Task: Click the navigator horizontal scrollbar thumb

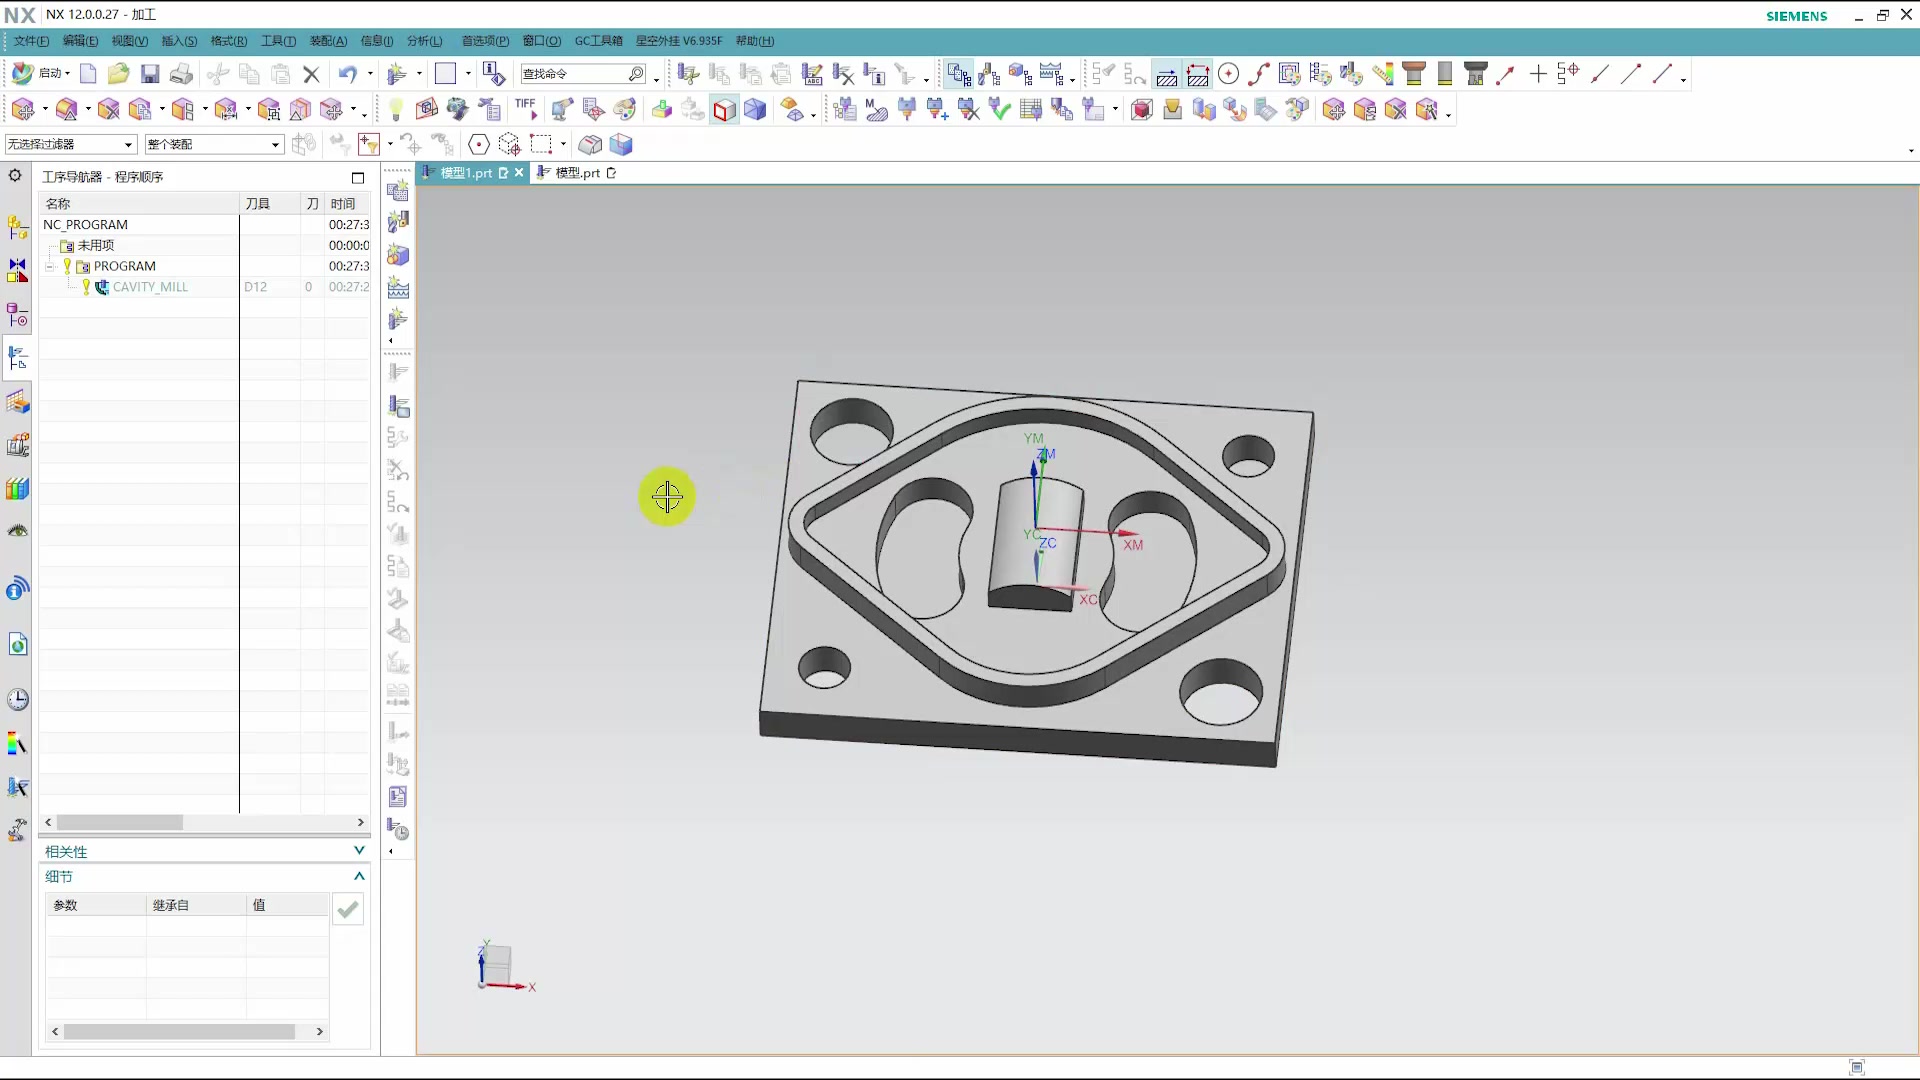Action: [120, 822]
